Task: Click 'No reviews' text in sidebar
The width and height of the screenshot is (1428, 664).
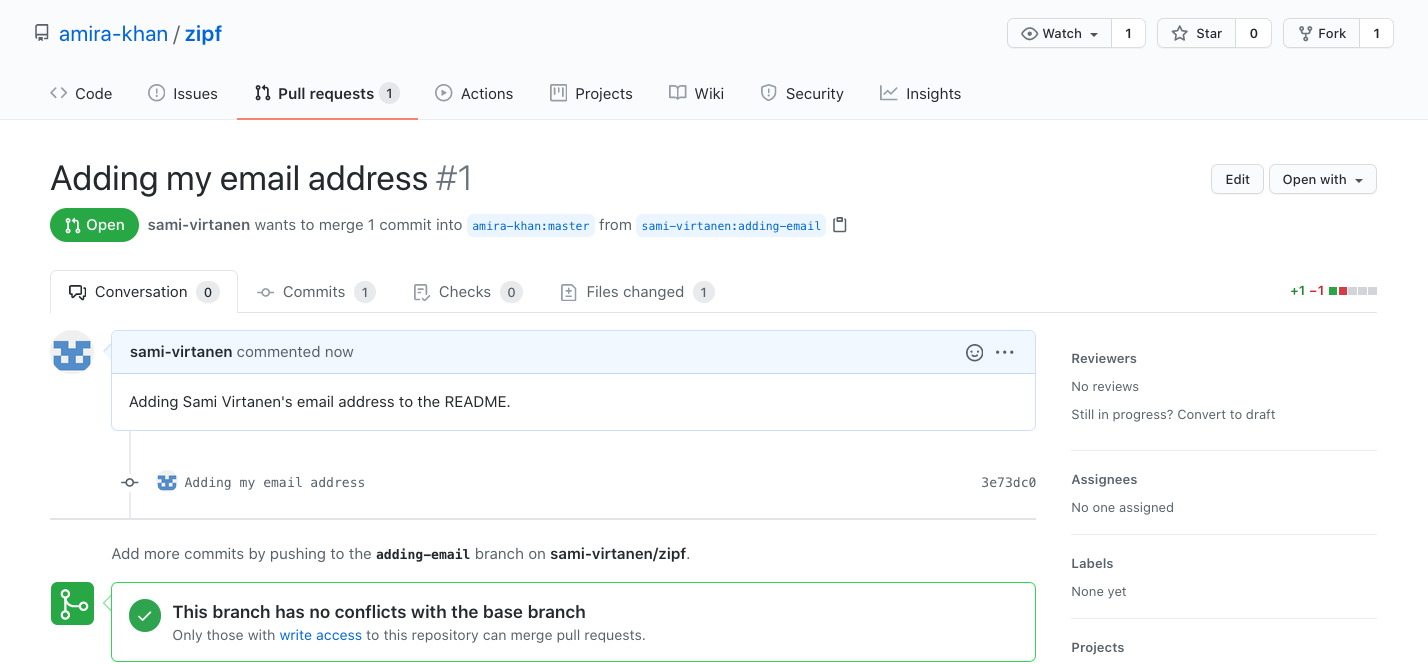Action: [1105, 386]
